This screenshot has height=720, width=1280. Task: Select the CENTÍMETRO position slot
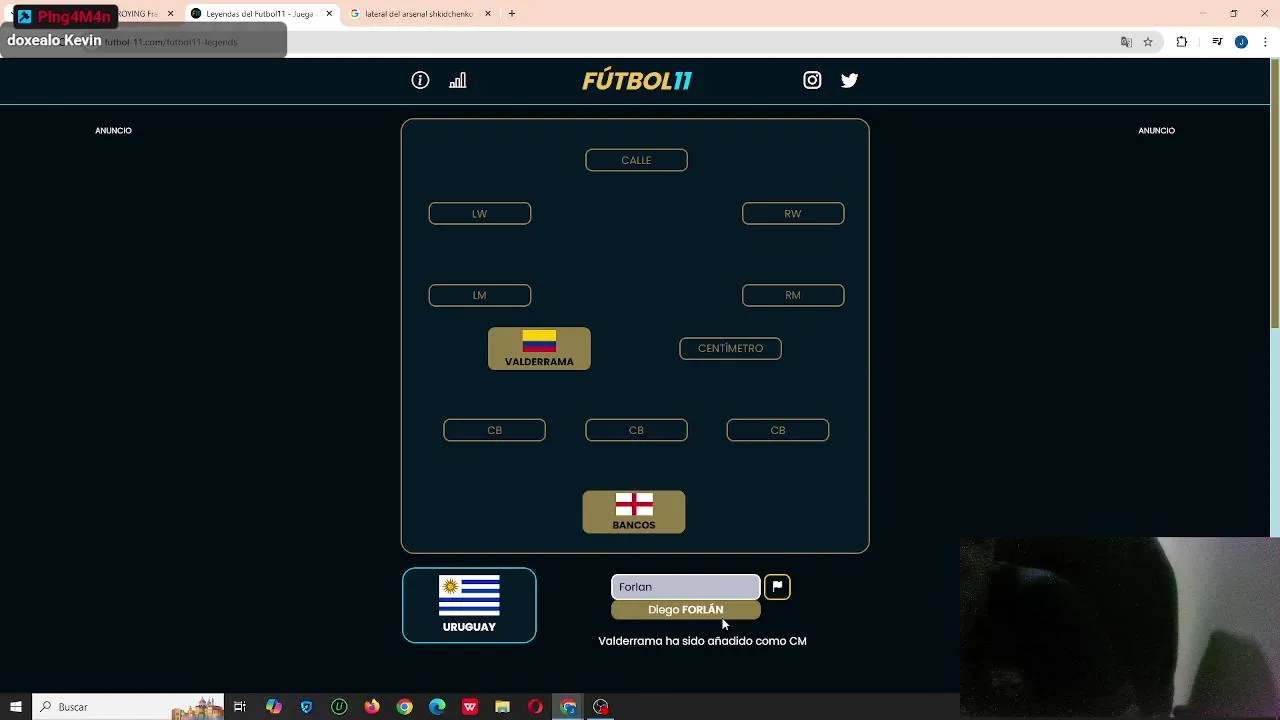[x=730, y=348]
